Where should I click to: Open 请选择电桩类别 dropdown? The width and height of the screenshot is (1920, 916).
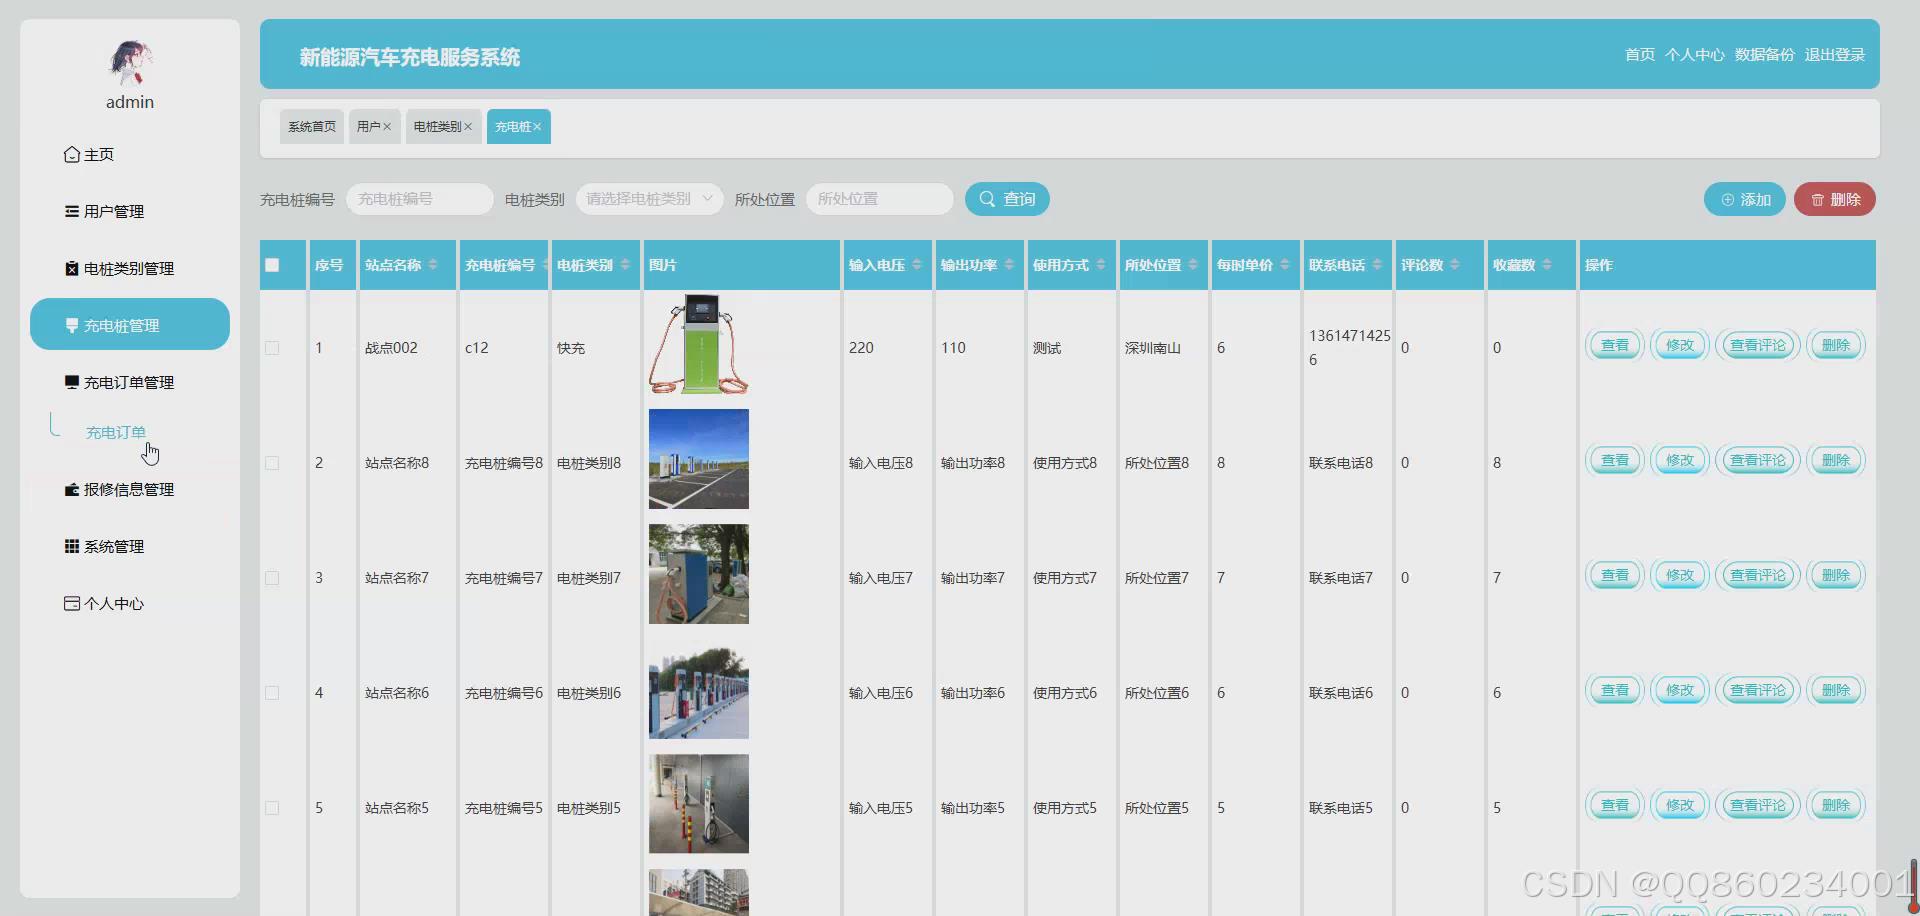point(650,199)
